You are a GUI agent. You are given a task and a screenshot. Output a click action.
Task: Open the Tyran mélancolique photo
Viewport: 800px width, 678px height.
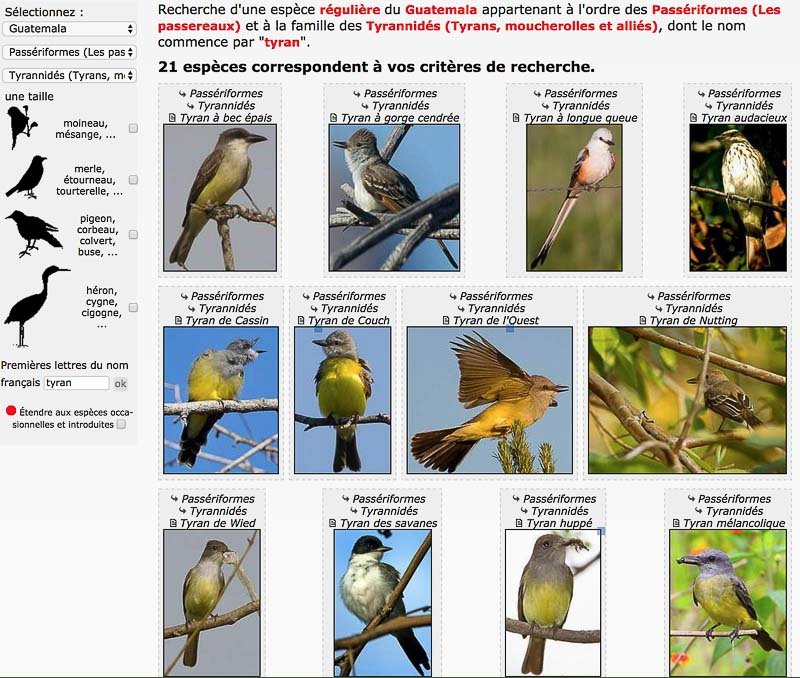(728, 603)
